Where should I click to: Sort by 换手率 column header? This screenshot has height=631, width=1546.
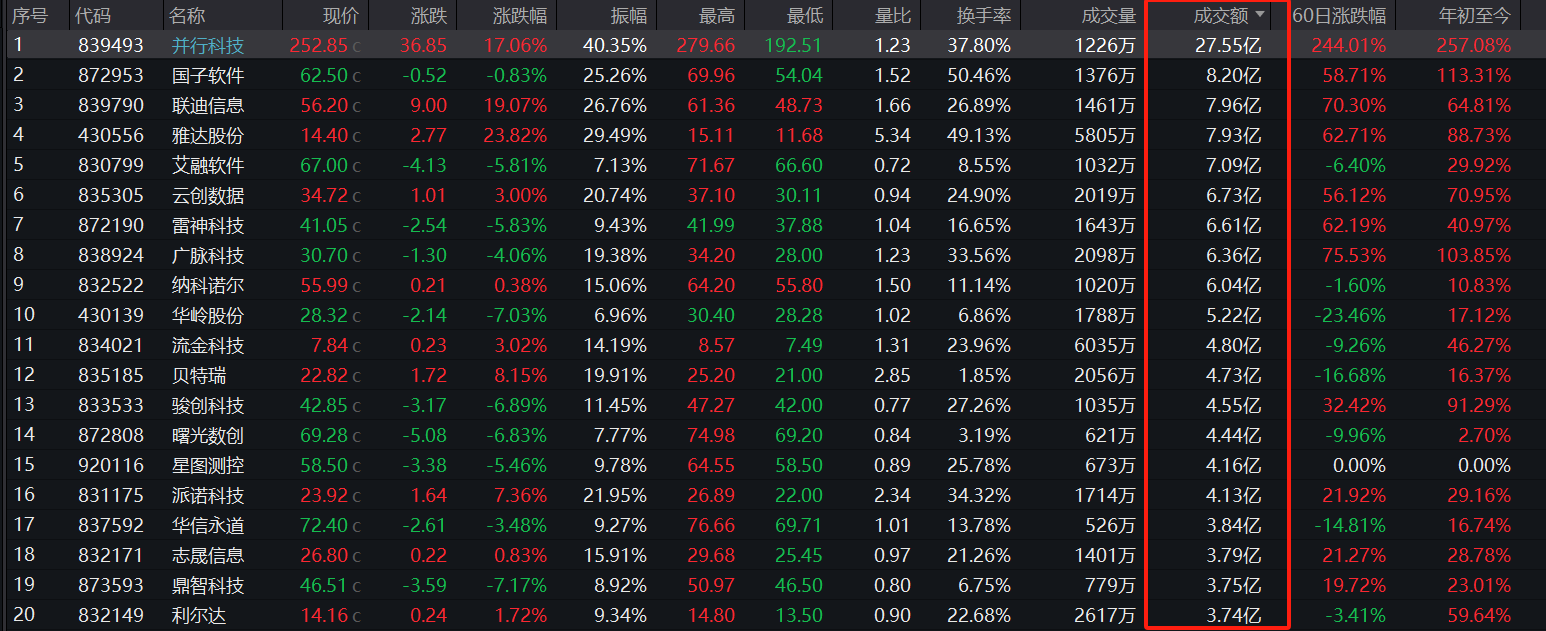(x=984, y=15)
